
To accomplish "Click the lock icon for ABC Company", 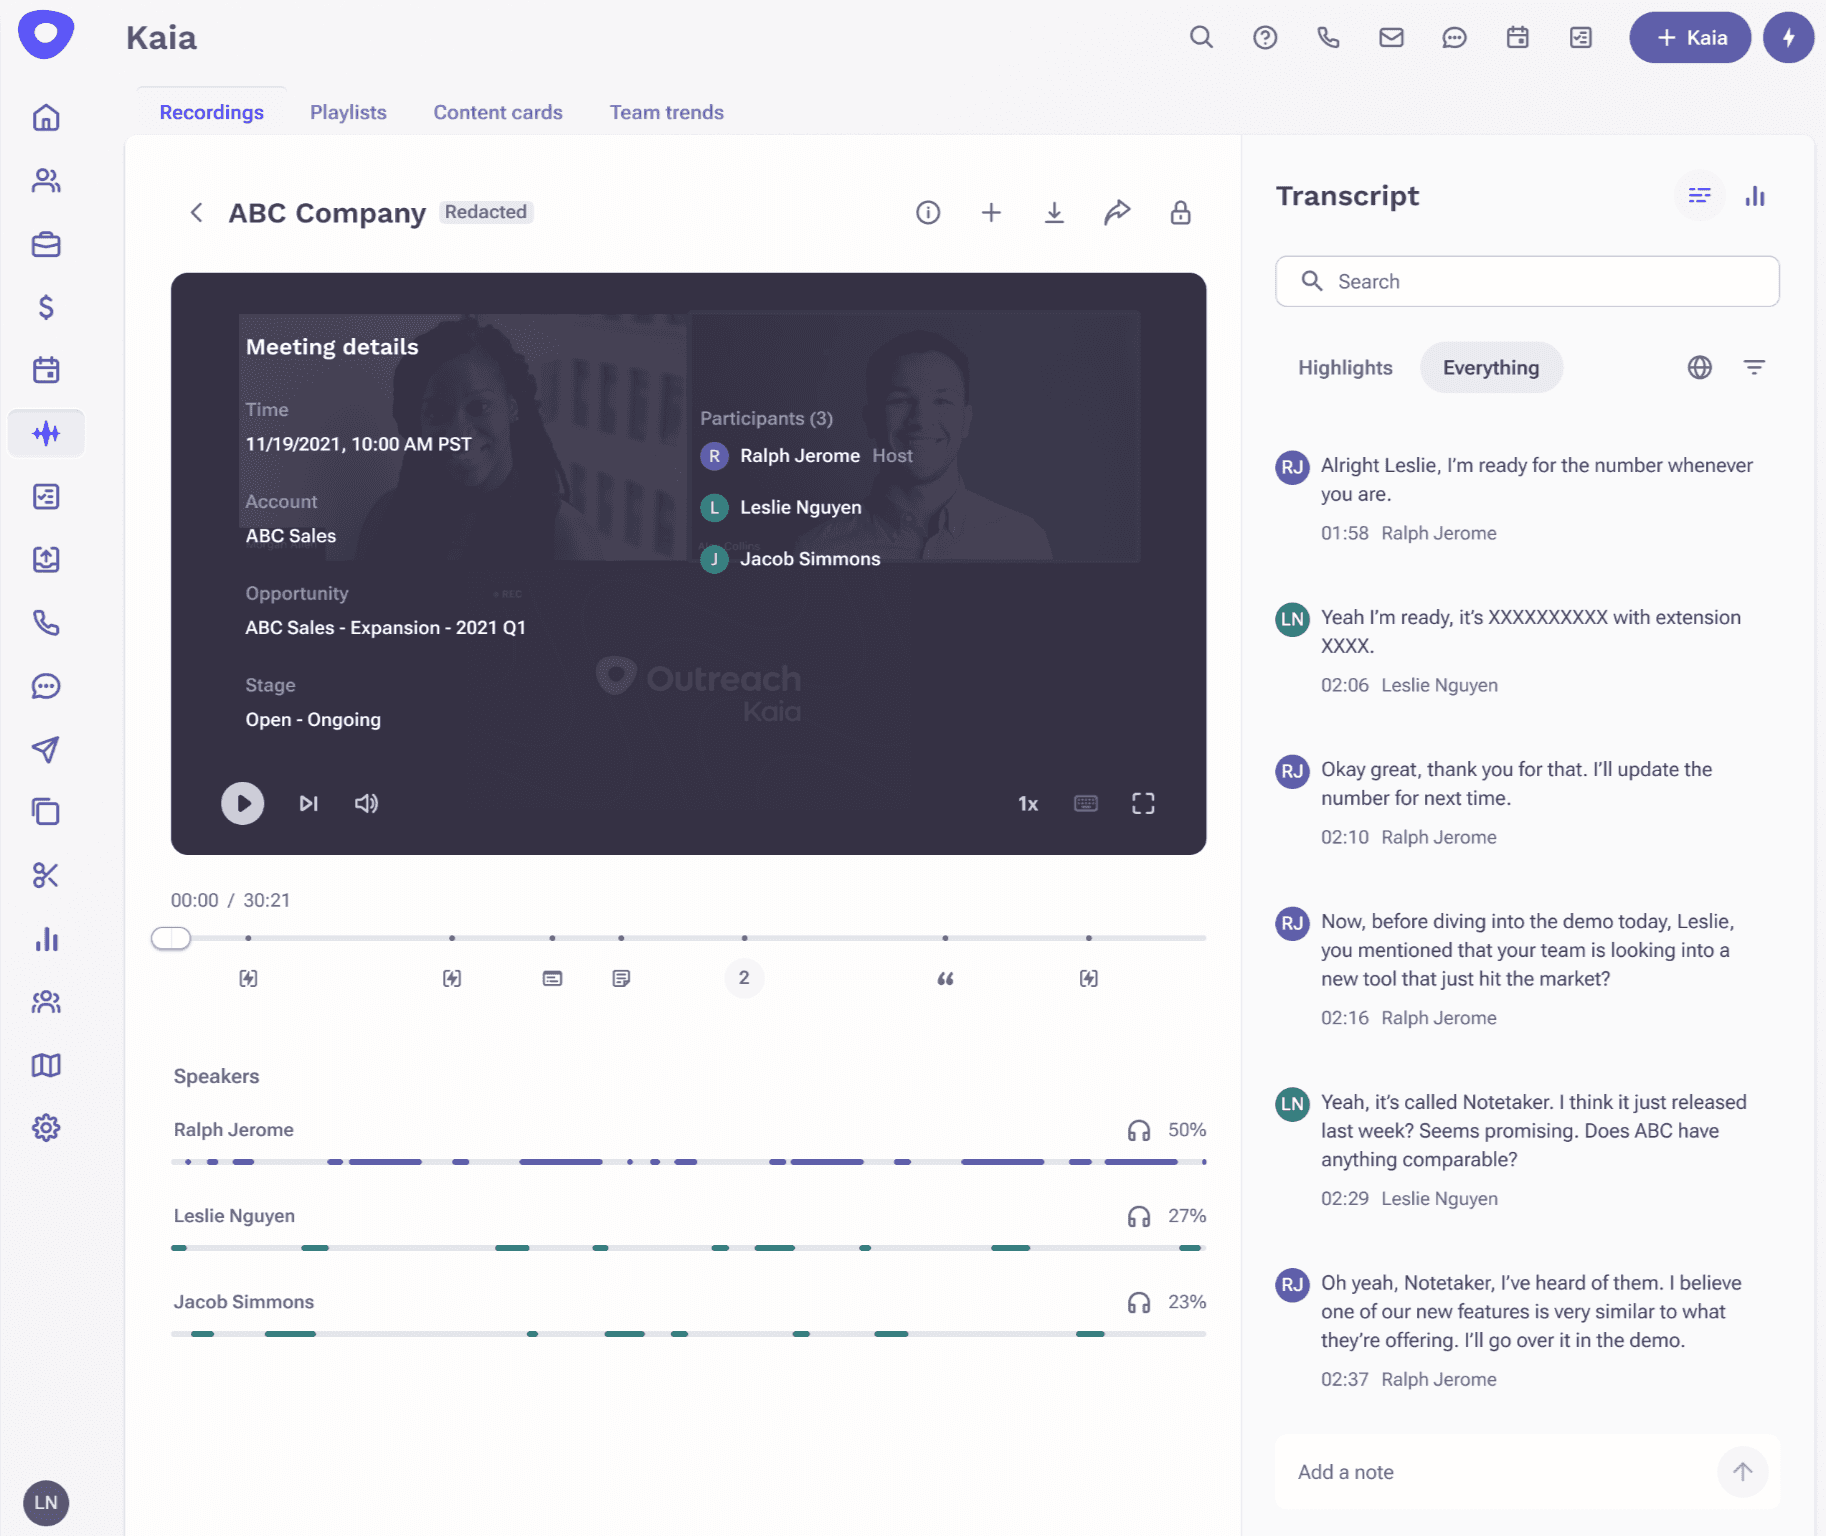I will (x=1180, y=213).
